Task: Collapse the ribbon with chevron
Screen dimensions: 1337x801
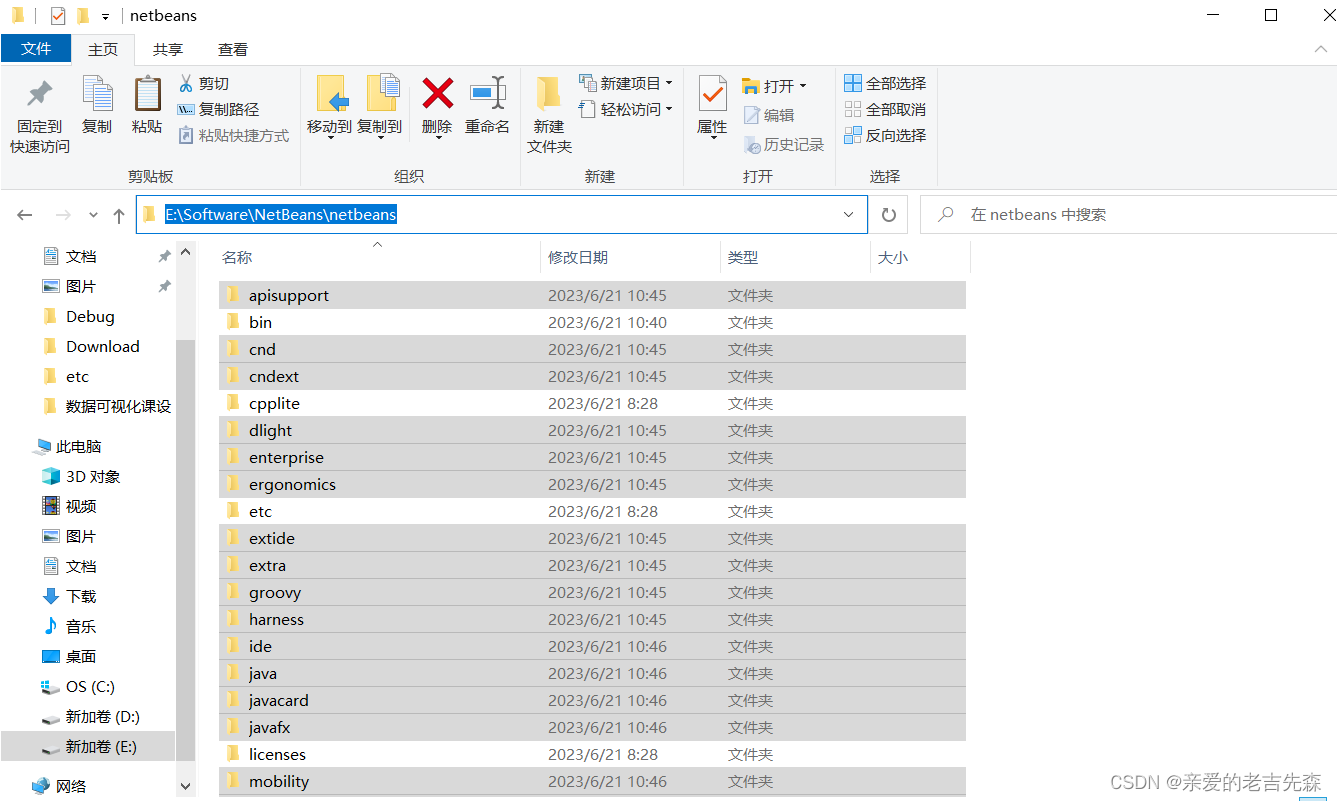Action: pyautogui.click(x=1319, y=49)
